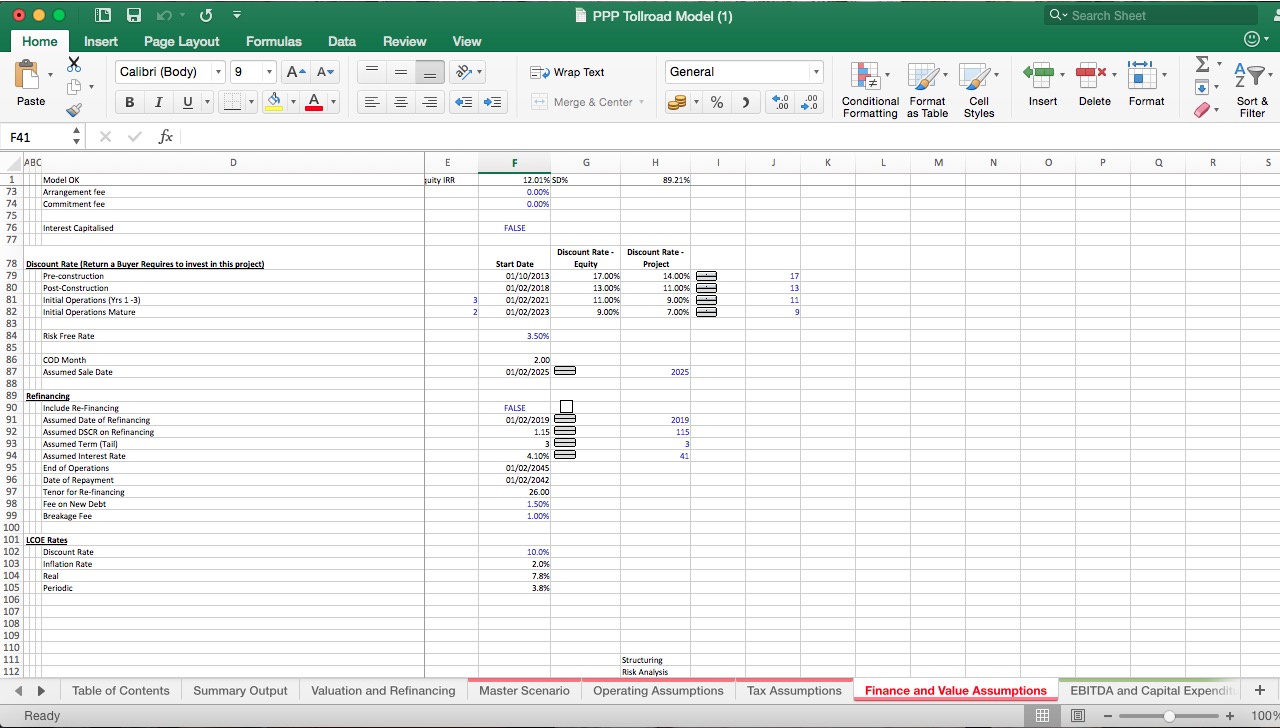Viewport: 1280px width, 728px height.
Task: Expand the Merge & Center dropdown arrow
Action: [641, 102]
